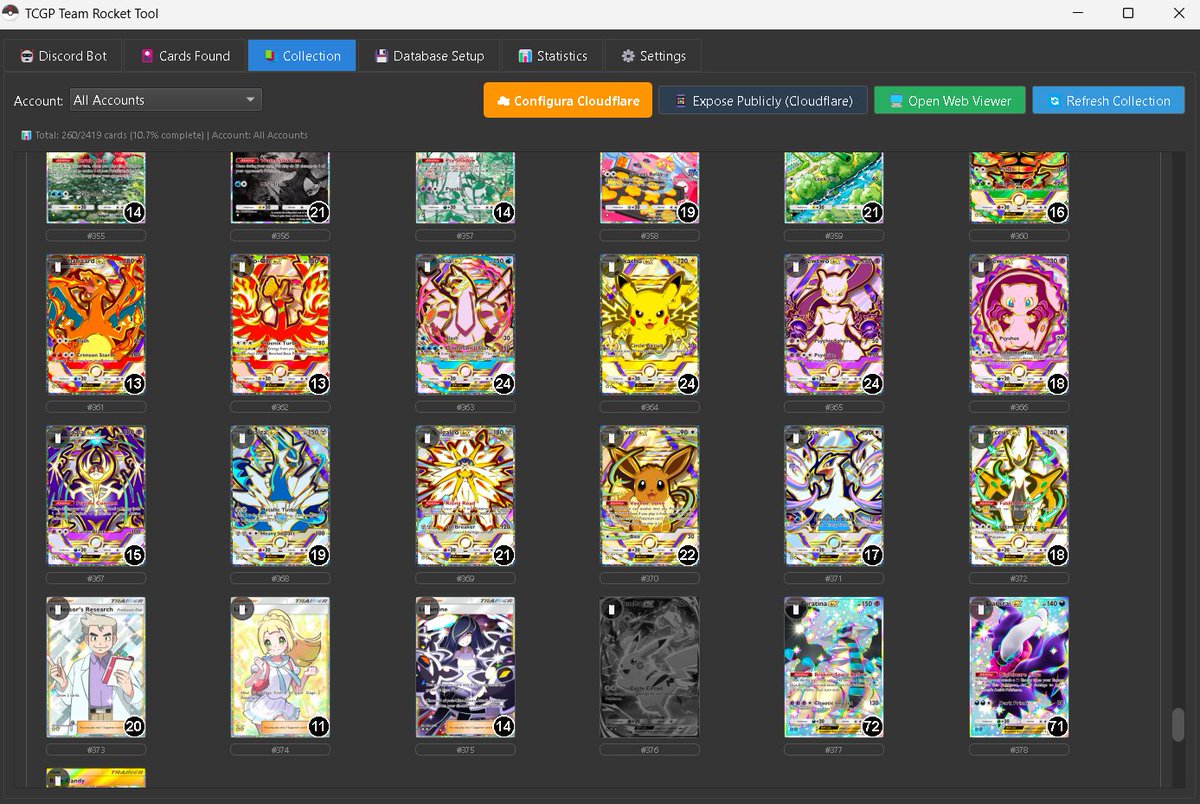This screenshot has height=804, width=1200.
Task: Select the Professor's Research trainer card #373
Action: pos(96,668)
